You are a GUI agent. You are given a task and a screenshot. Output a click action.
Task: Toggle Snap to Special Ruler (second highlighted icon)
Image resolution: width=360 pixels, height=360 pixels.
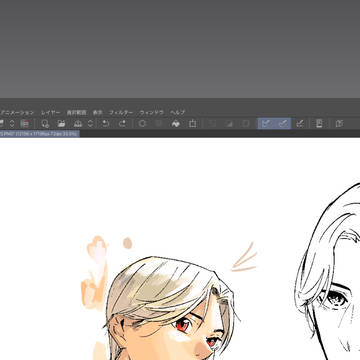tap(283, 124)
